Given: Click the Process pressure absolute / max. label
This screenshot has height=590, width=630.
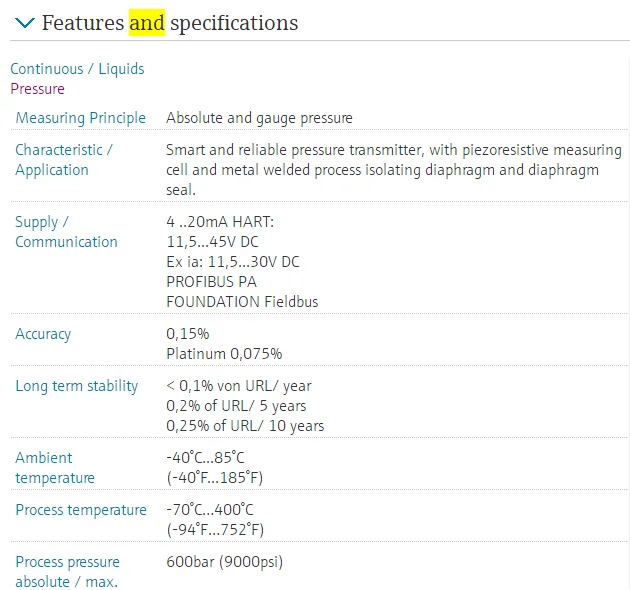Looking at the screenshot, I should [67, 572].
